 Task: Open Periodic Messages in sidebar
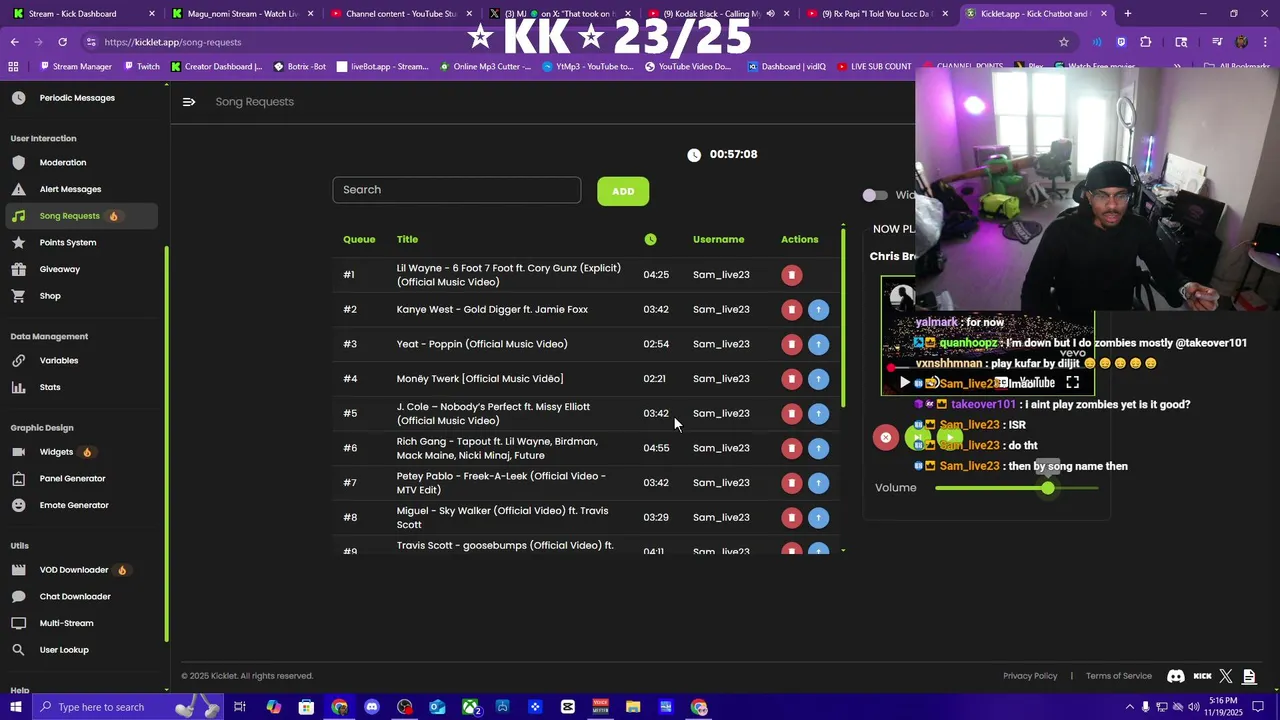[x=77, y=98]
